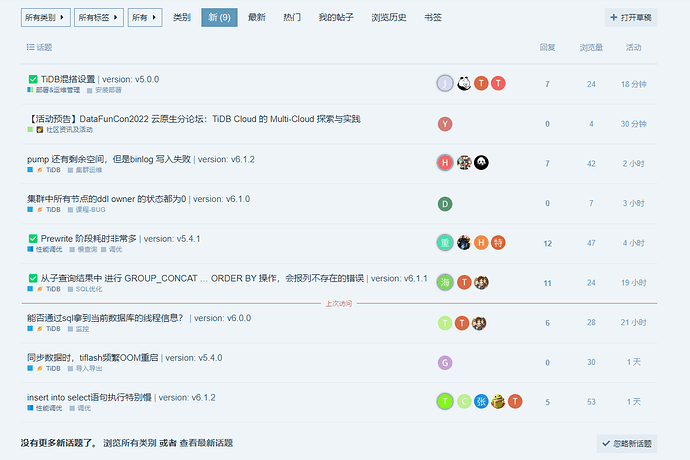Click the 课程-BUG tag
Viewport: 690px width, 460px height.
(x=86, y=210)
